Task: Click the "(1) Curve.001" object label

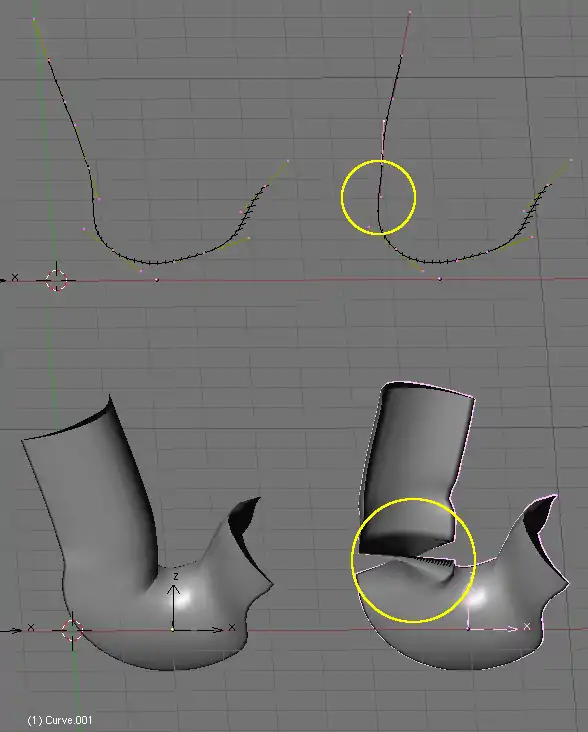Action: [60, 720]
